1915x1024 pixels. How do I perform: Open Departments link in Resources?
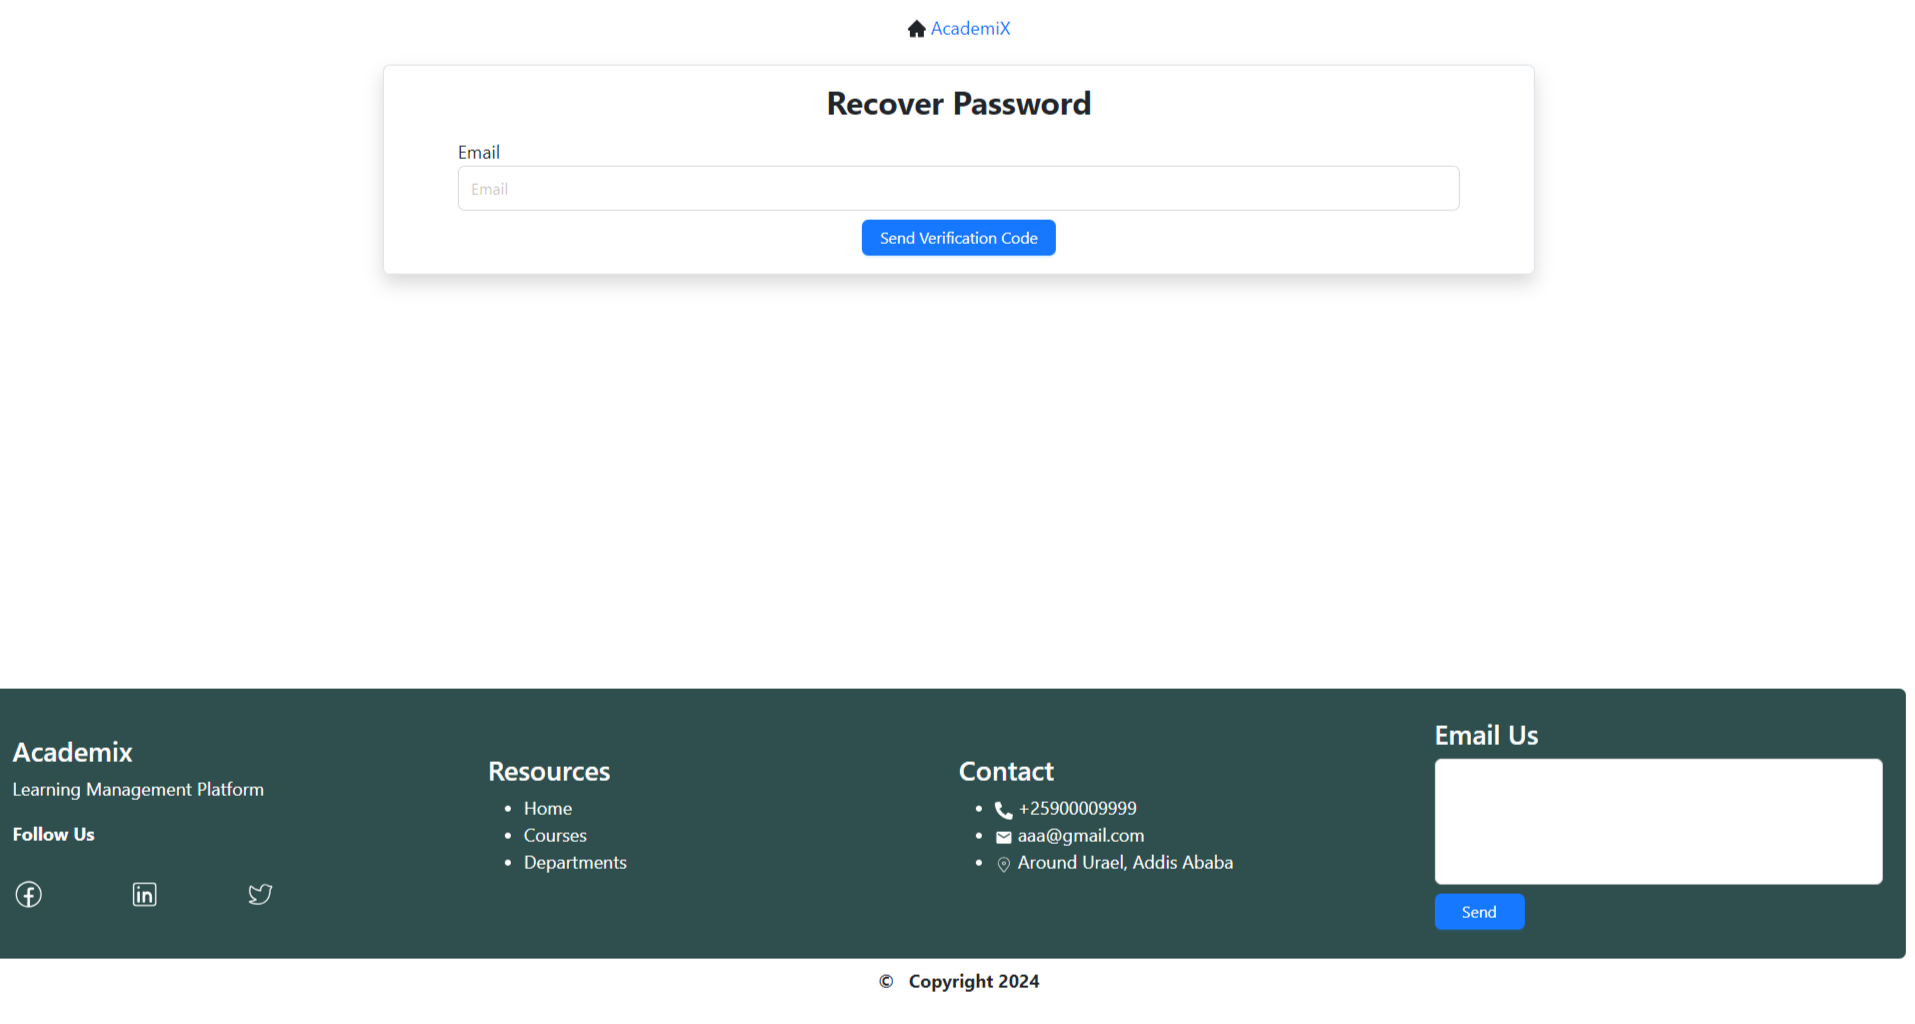tap(575, 862)
